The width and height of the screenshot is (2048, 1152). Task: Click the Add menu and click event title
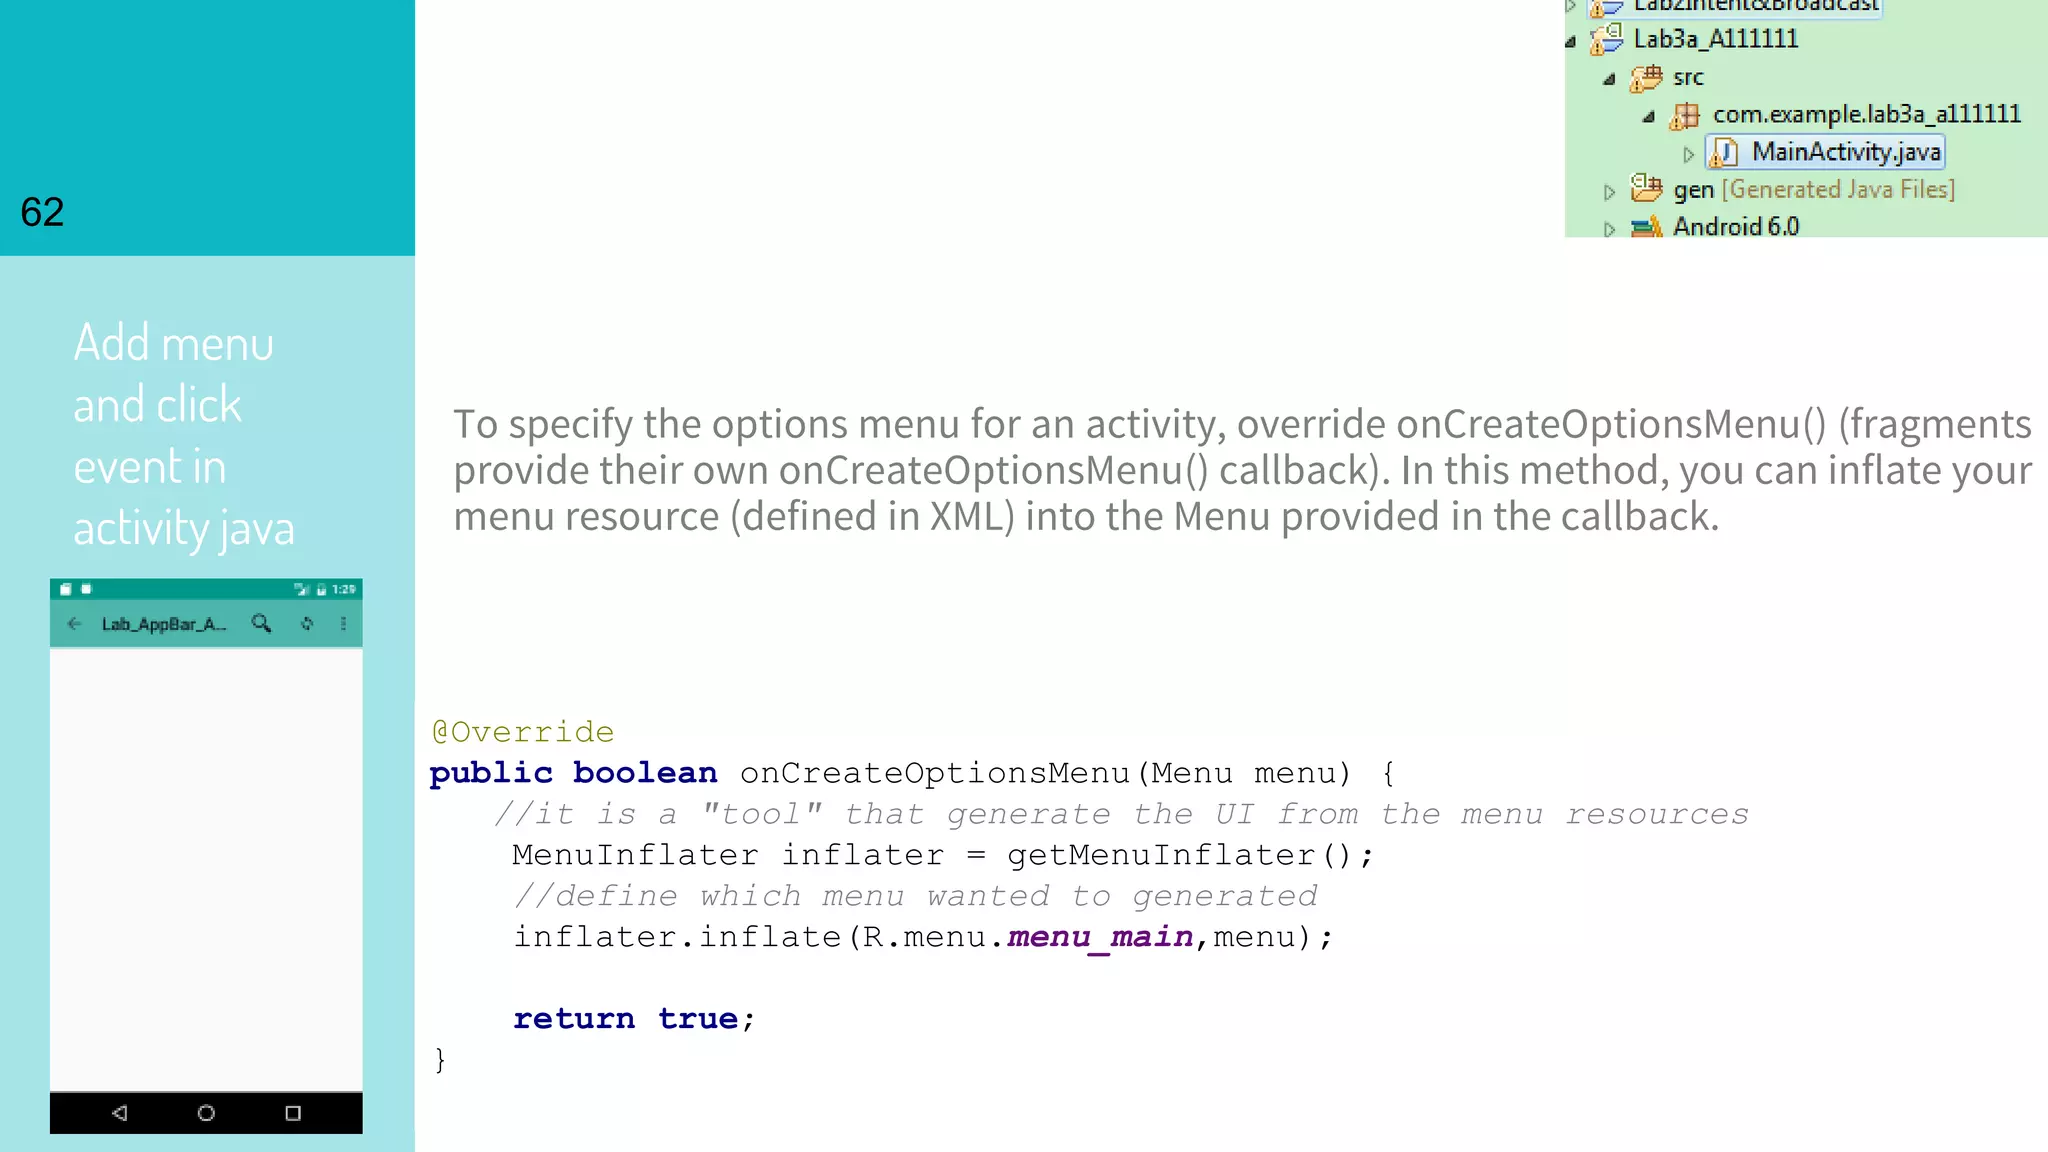tap(184, 435)
